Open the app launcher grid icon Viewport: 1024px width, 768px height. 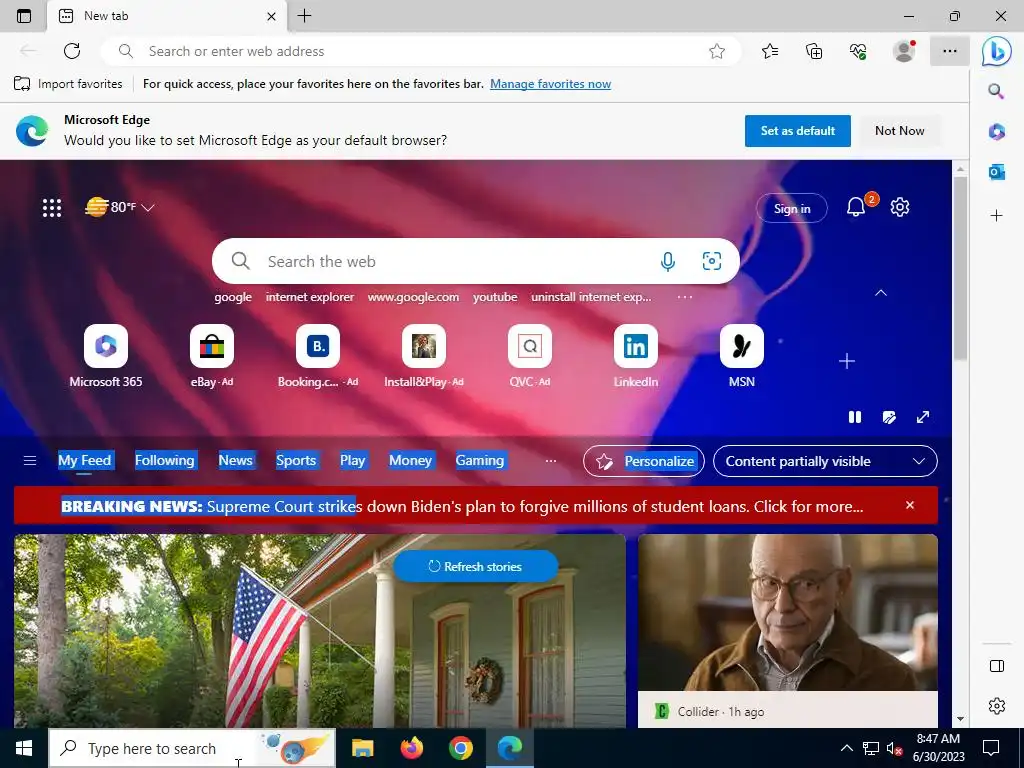[52, 208]
